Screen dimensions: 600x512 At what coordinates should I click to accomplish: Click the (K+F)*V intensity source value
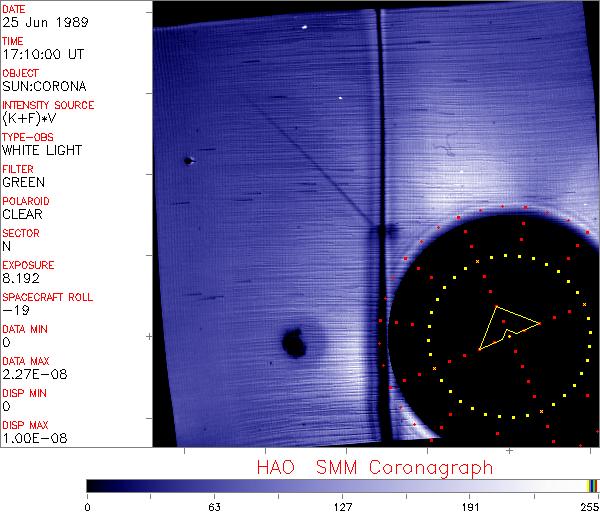pos(30,118)
